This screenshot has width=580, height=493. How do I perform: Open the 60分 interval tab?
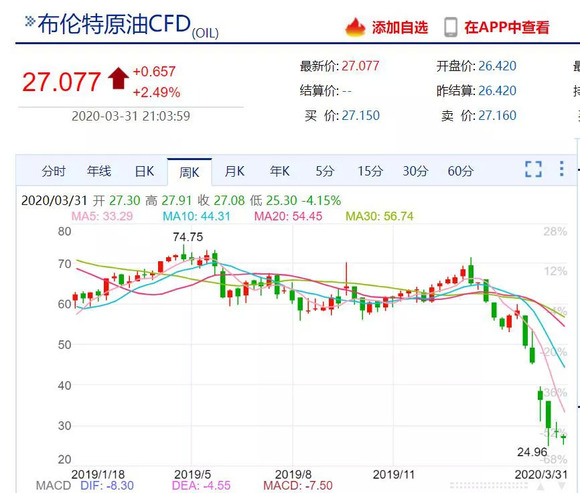(x=461, y=171)
